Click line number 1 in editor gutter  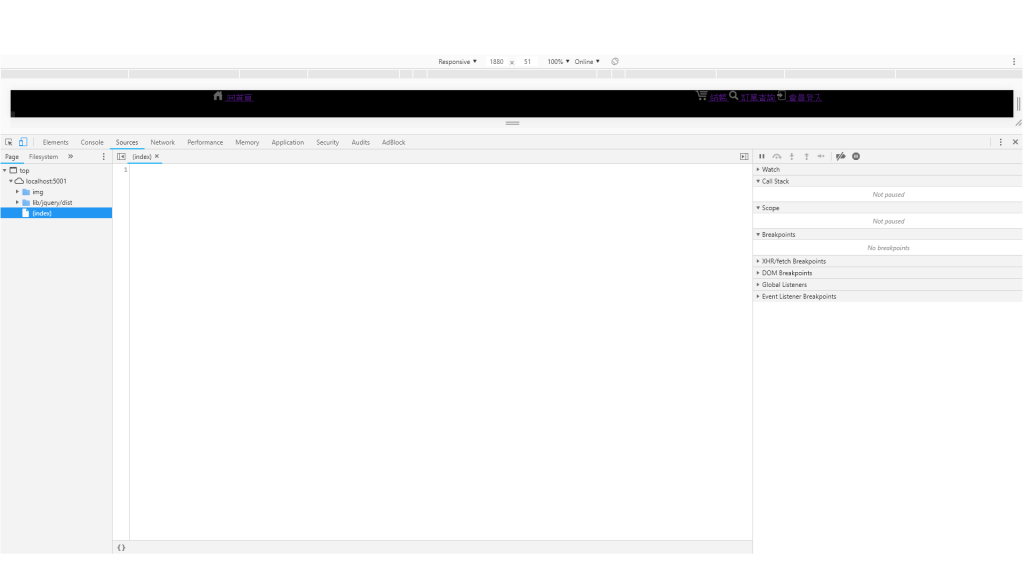point(125,170)
